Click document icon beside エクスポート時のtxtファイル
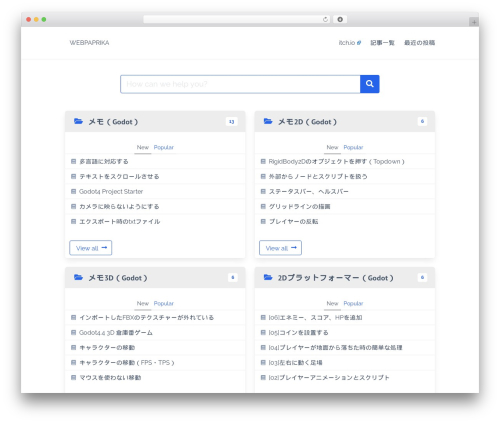 click(74, 221)
